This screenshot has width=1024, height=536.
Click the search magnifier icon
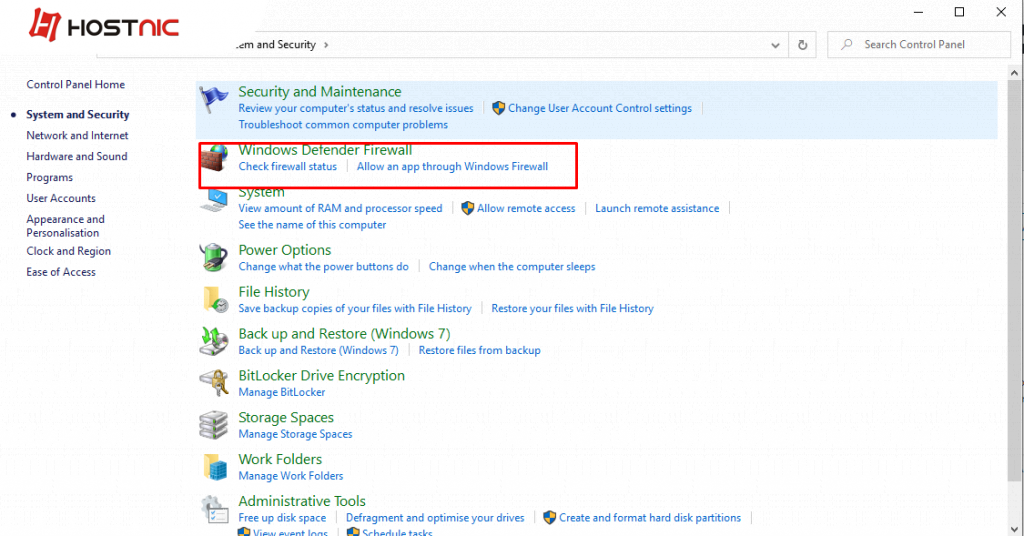click(846, 44)
